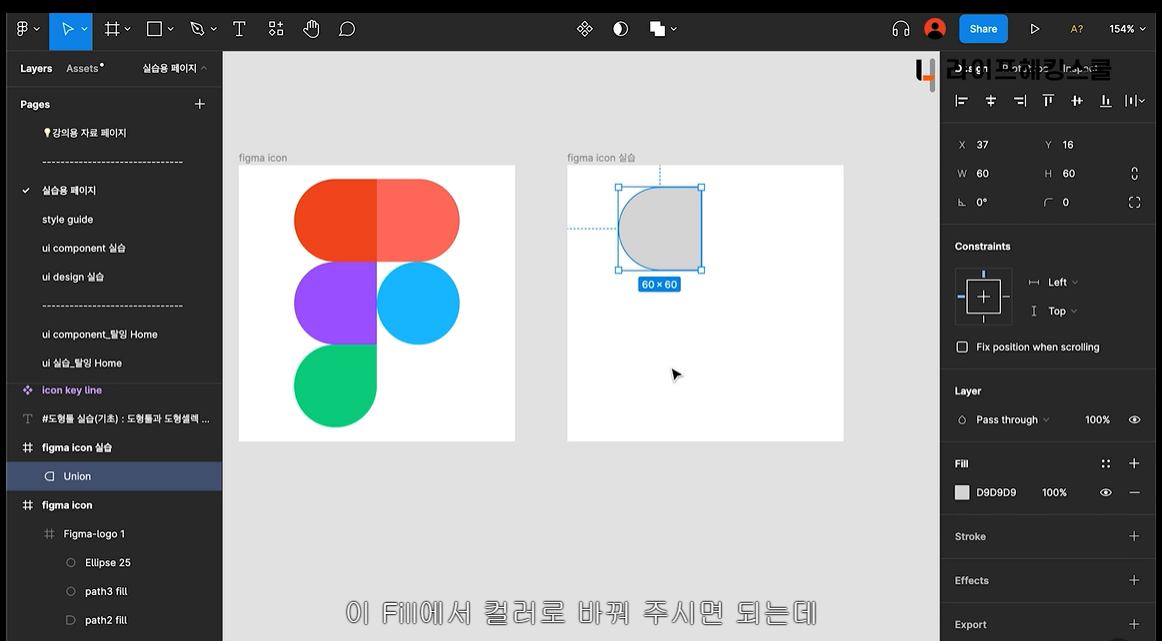Open the ui design 실습 page
This screenshot has height=641, width=1162.
73,277
